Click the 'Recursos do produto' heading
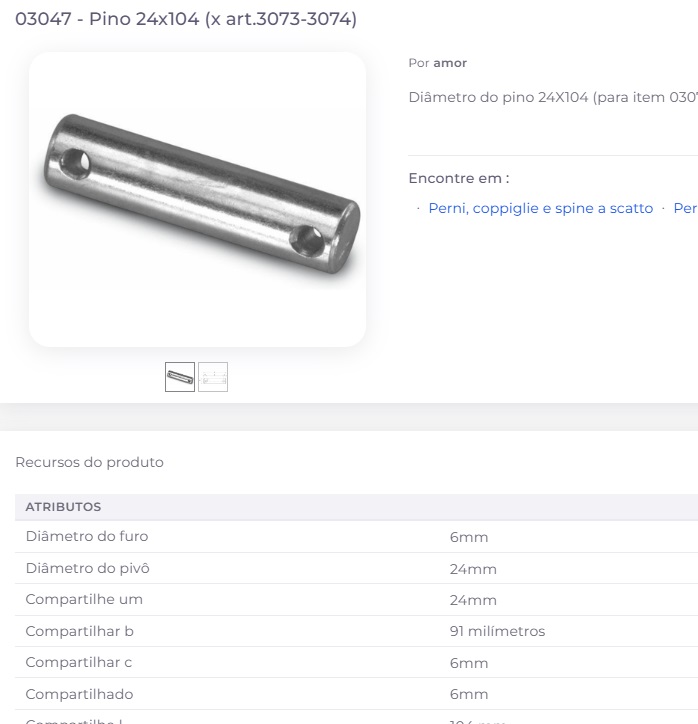Image resolution: width=698 pixels, height=724 pixels. click(90, 462)
